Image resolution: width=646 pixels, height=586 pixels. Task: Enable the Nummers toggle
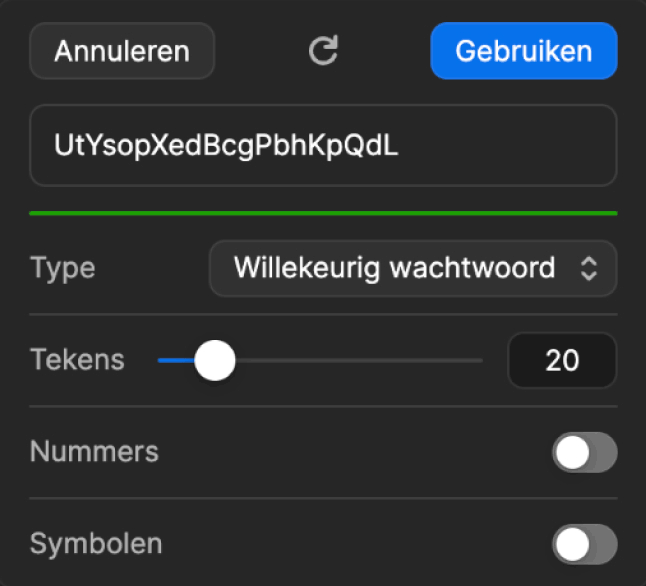click(x=584, y=453)
